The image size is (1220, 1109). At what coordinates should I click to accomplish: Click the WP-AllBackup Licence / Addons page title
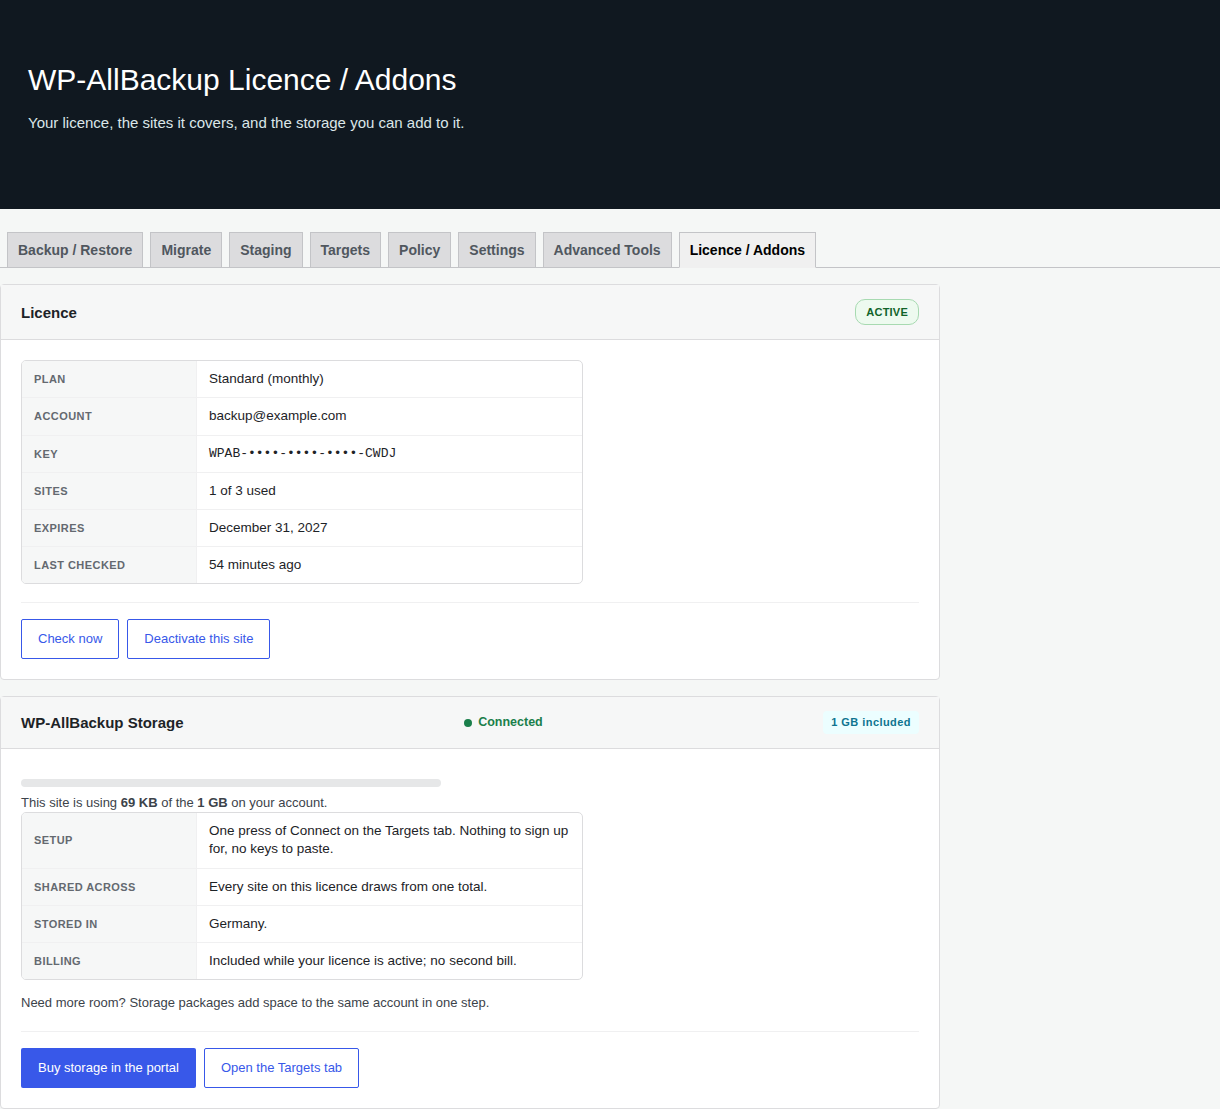click(242, 80)
